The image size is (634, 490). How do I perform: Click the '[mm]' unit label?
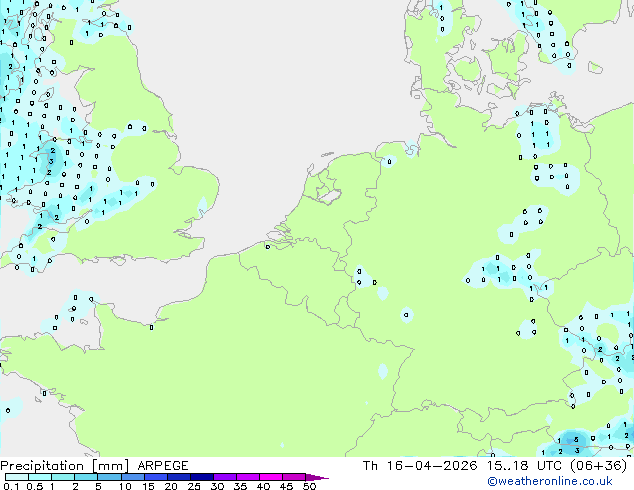coord(110,466)
